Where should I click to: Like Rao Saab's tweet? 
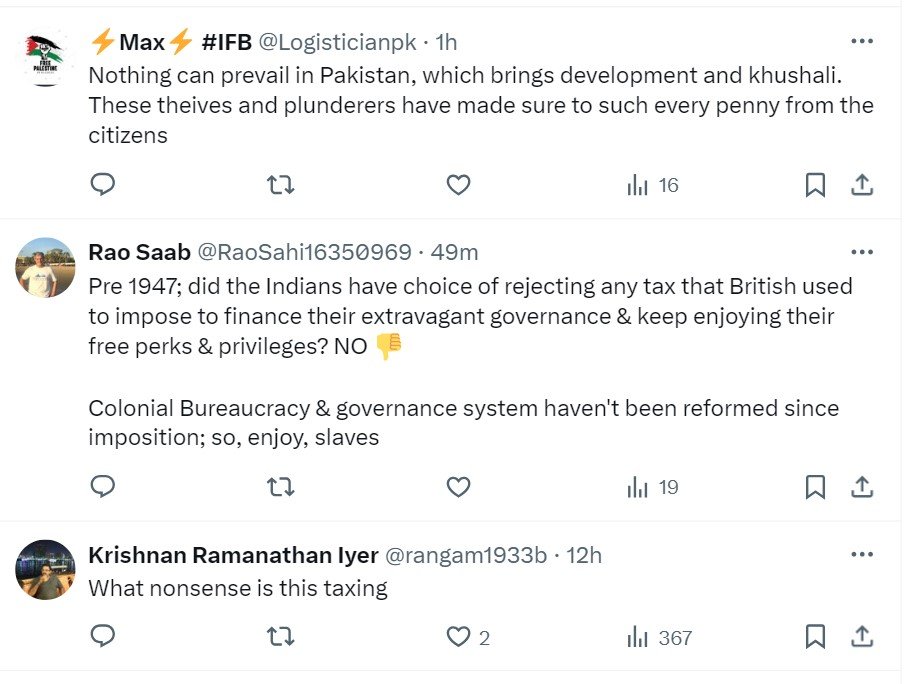[458, 487]
